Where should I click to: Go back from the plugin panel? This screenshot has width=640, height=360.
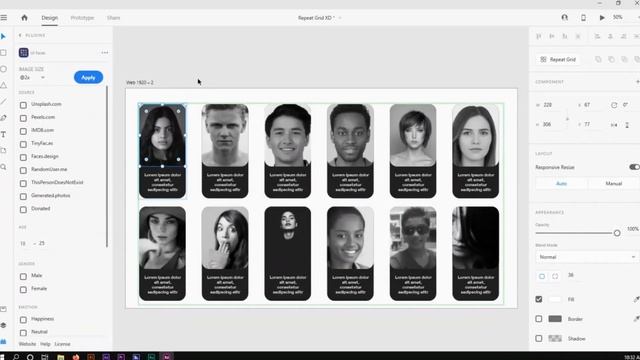click(x=20, y=36)
